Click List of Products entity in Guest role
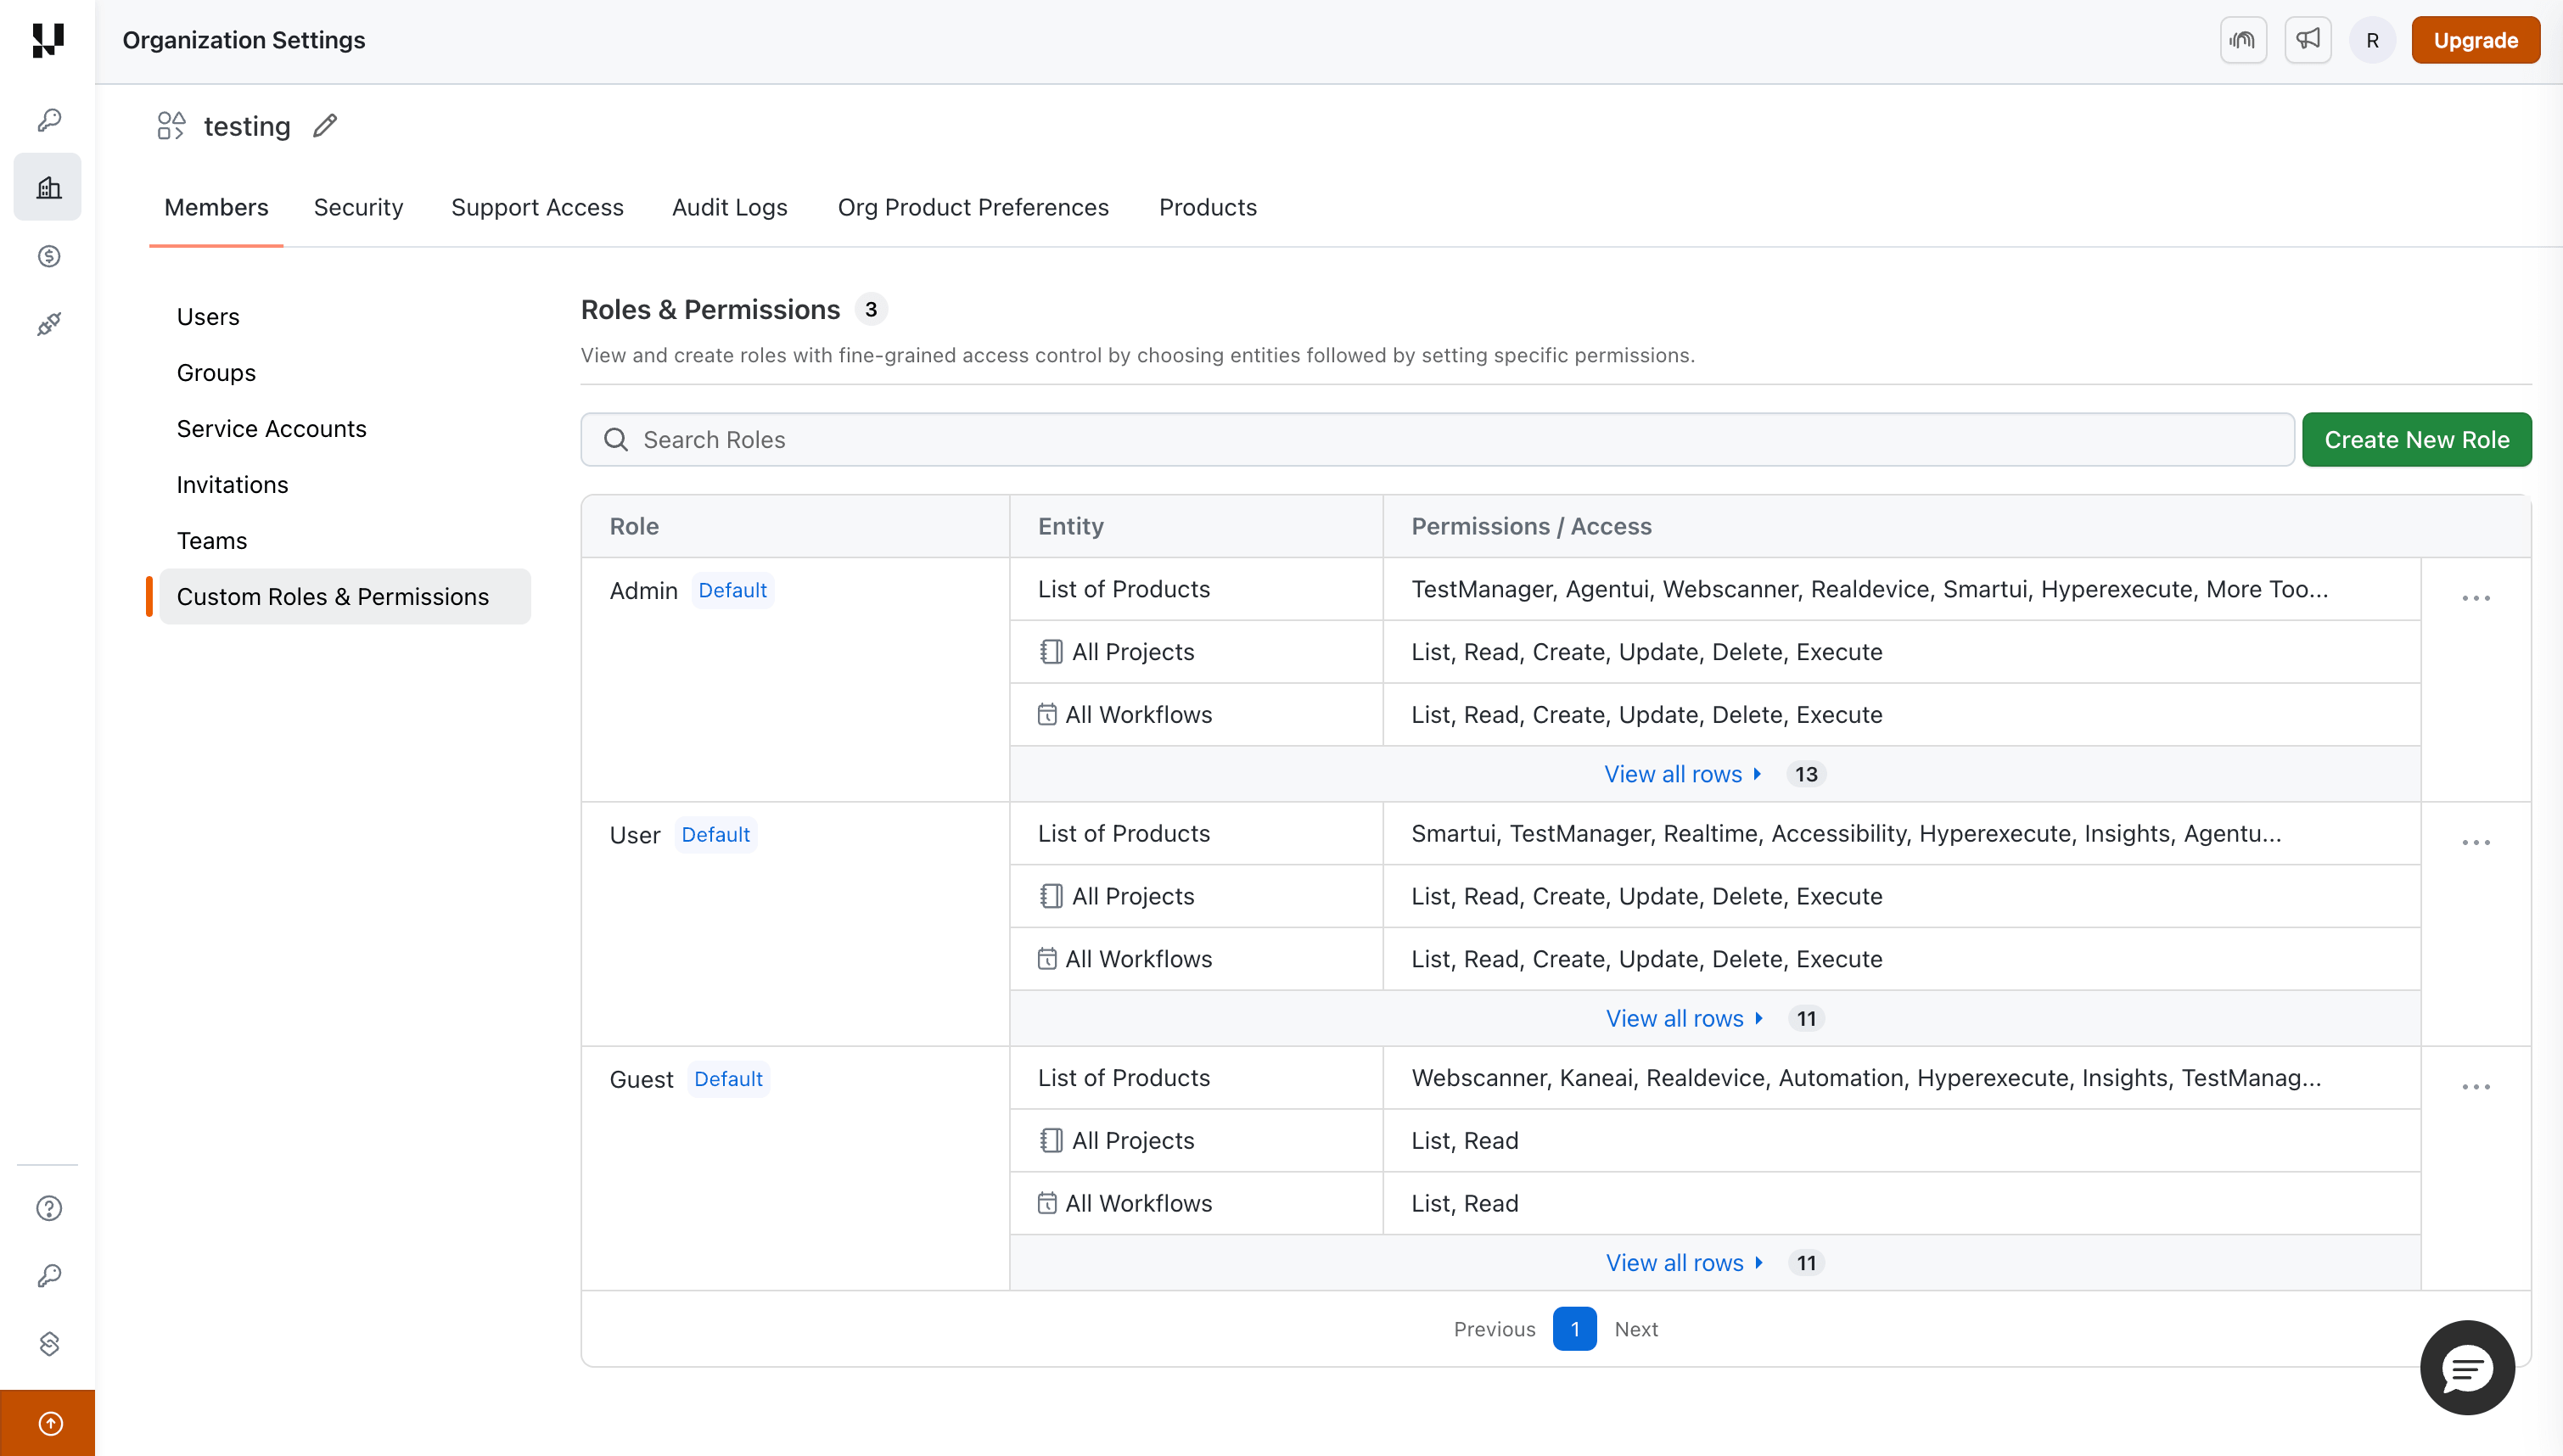 point(1123,1078)
